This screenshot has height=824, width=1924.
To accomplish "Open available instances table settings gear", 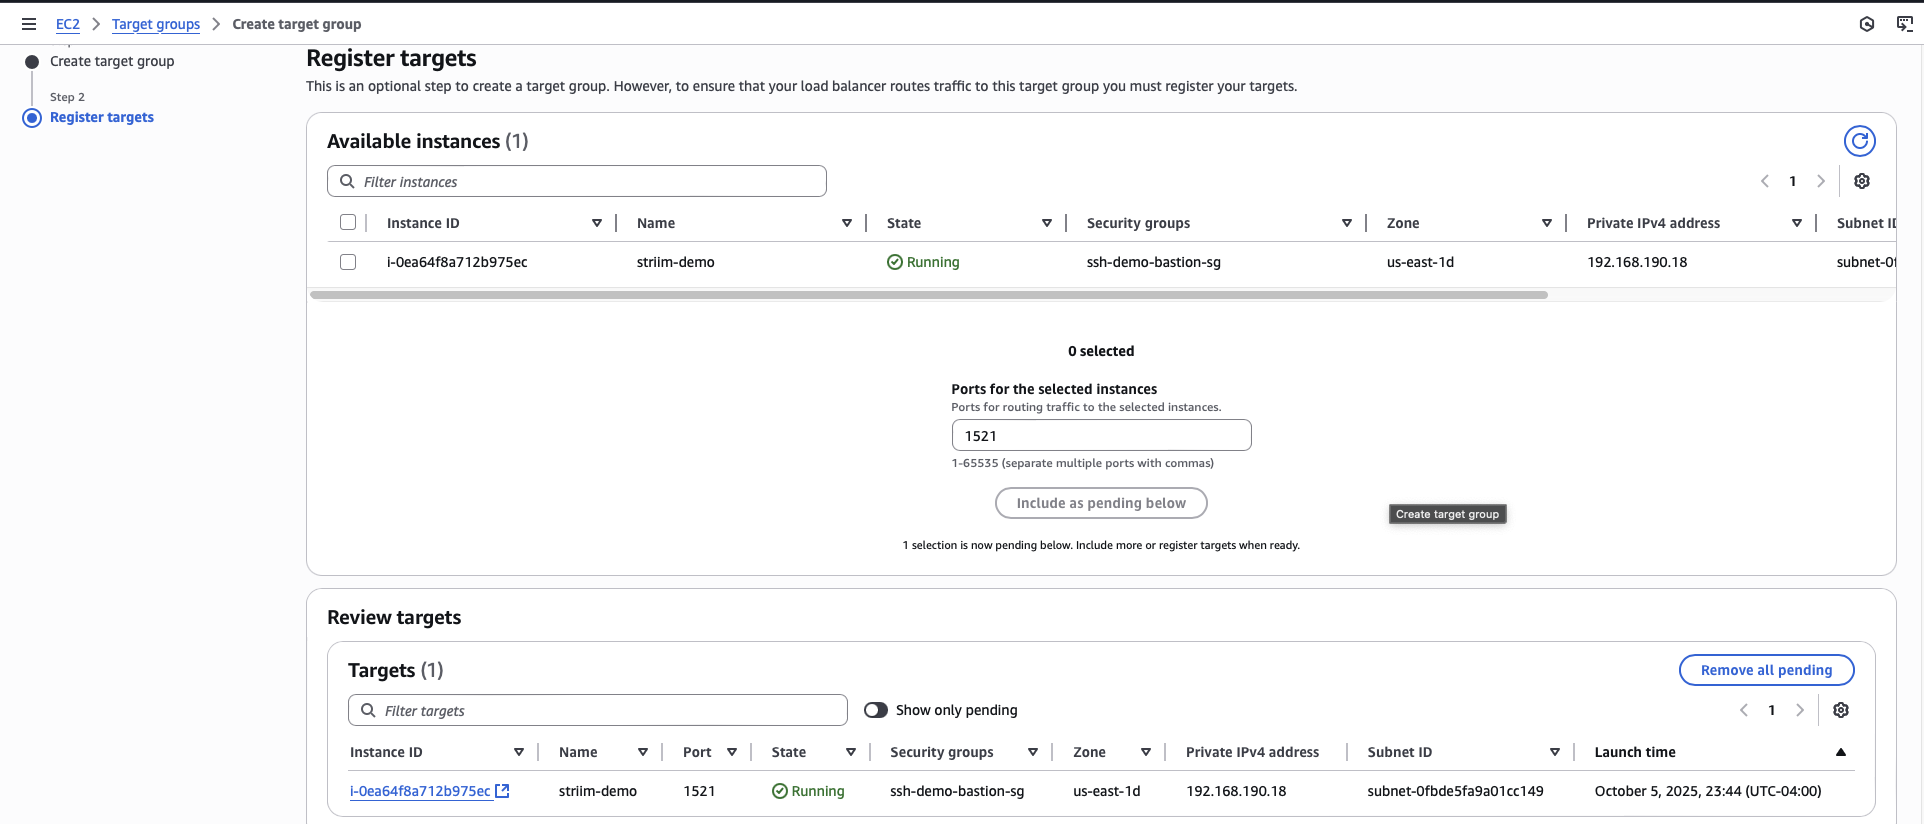I will 1861,181.
